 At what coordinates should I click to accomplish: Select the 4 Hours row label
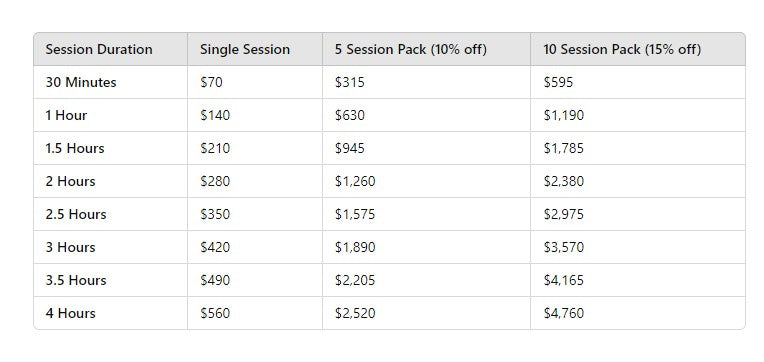70,313
